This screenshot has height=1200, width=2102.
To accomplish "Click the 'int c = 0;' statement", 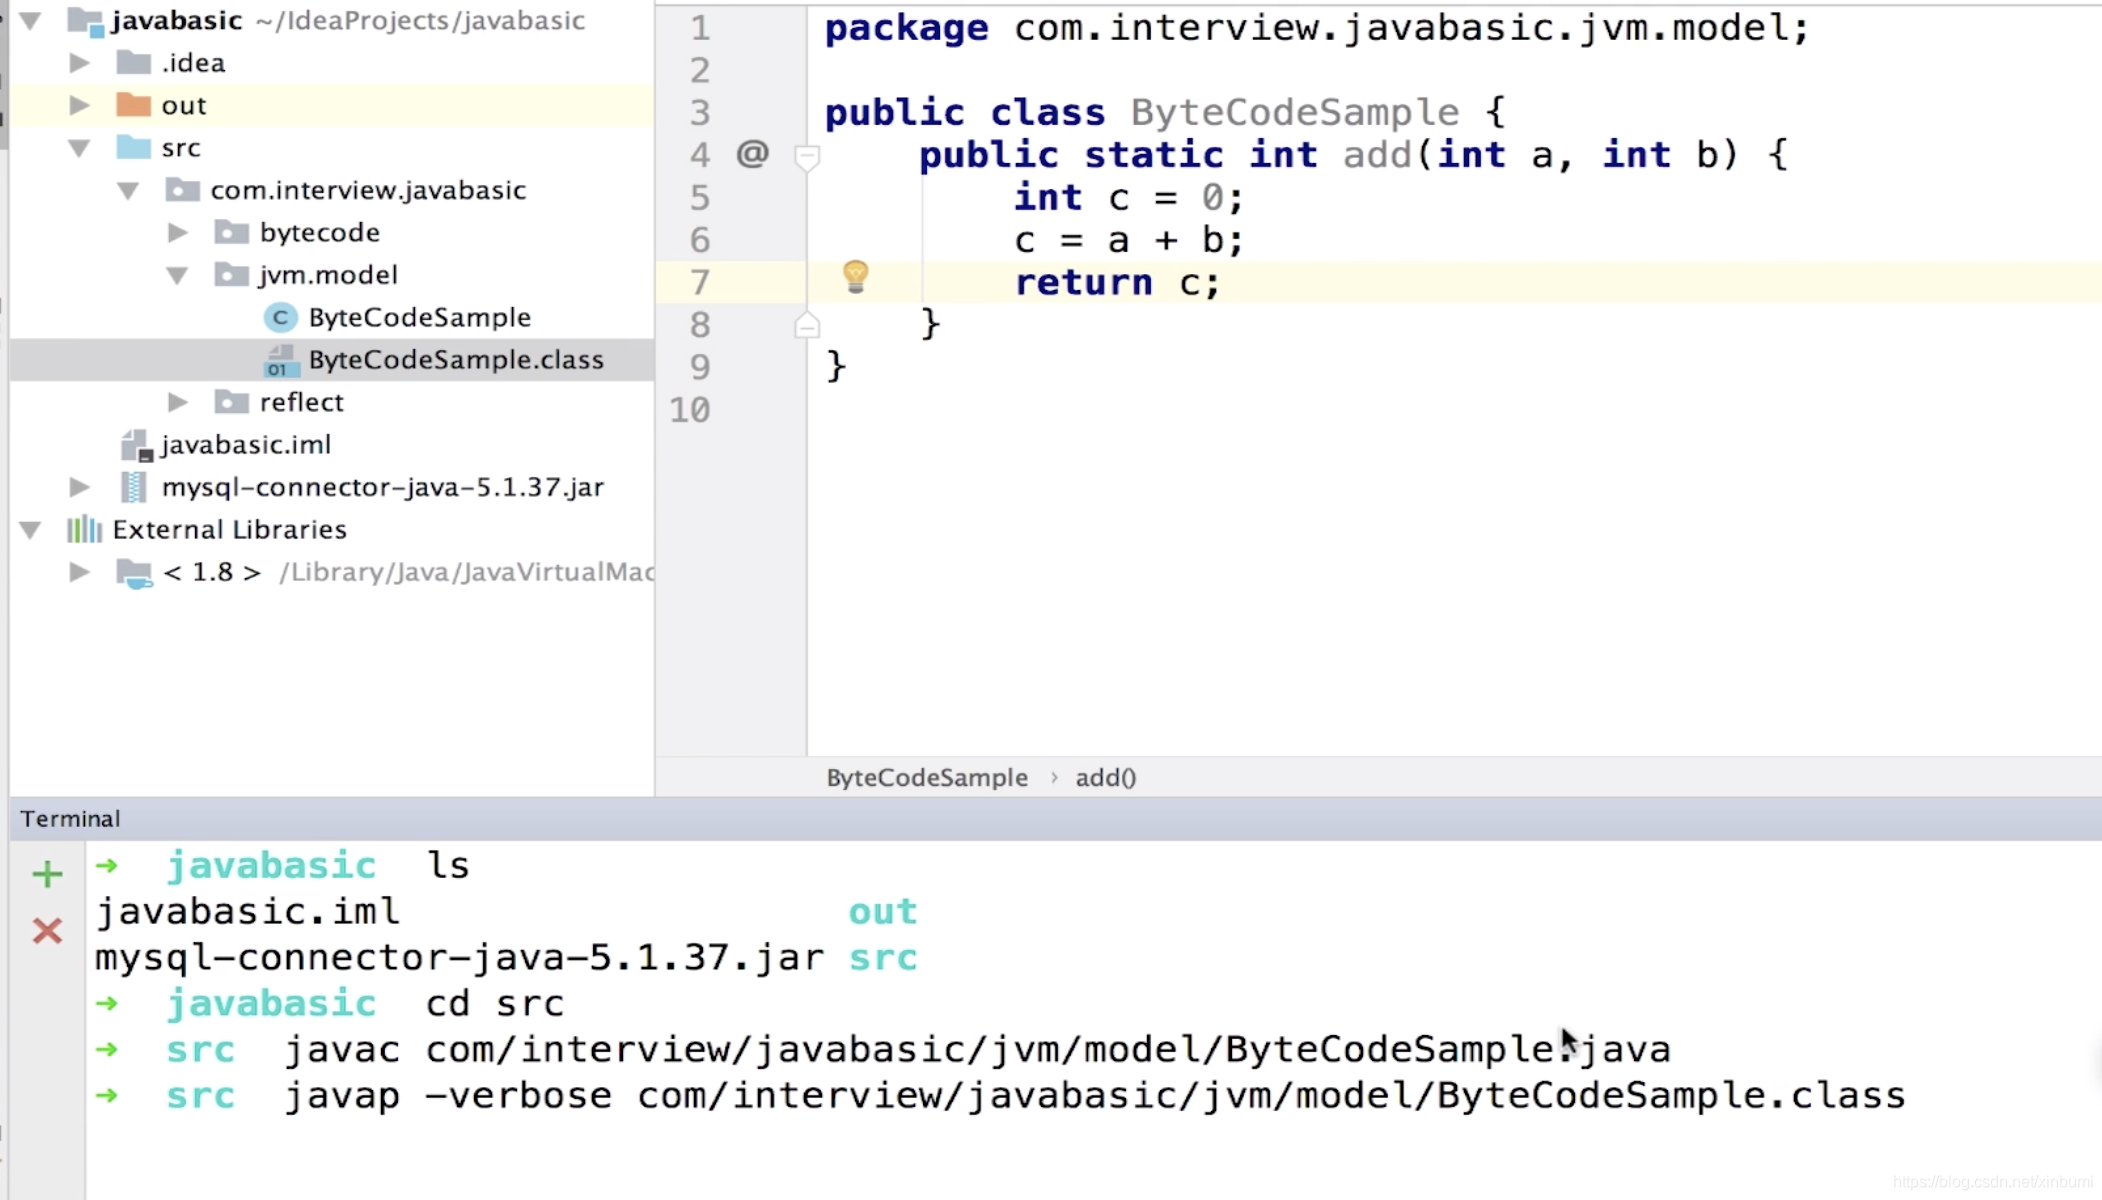I will [1129, 197].
